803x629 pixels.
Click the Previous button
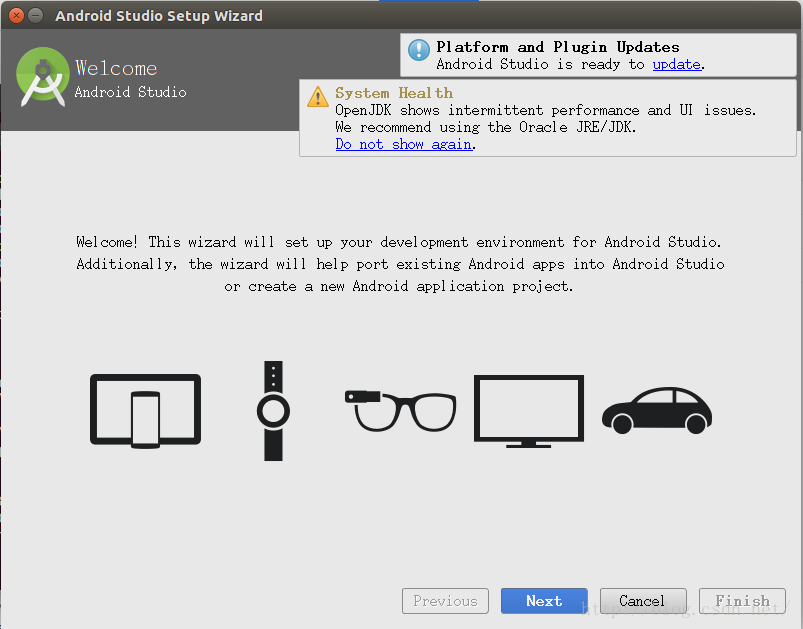coord(445,601)
